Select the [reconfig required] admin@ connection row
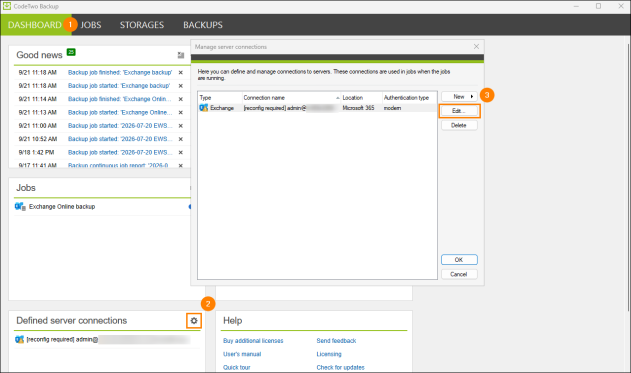The image size is (631, 373). (x=317, y=108)
